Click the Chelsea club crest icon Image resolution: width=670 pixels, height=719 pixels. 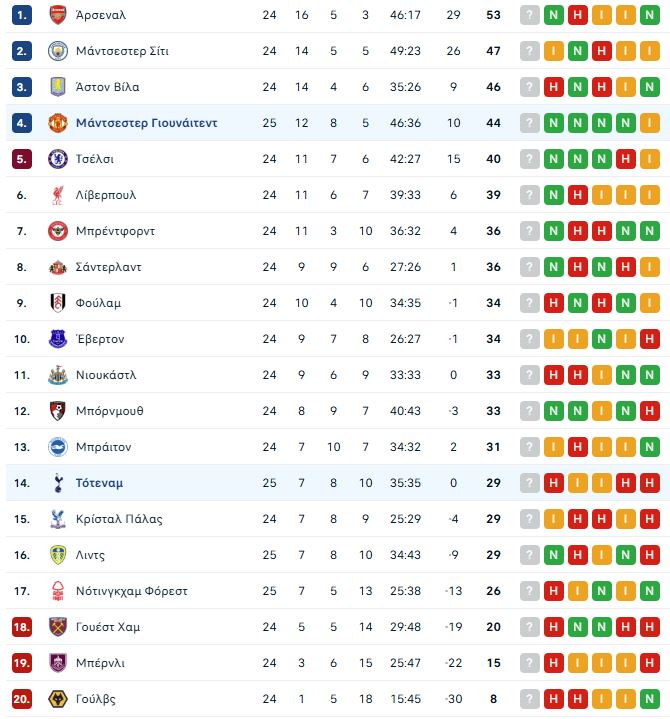(57, 159)
